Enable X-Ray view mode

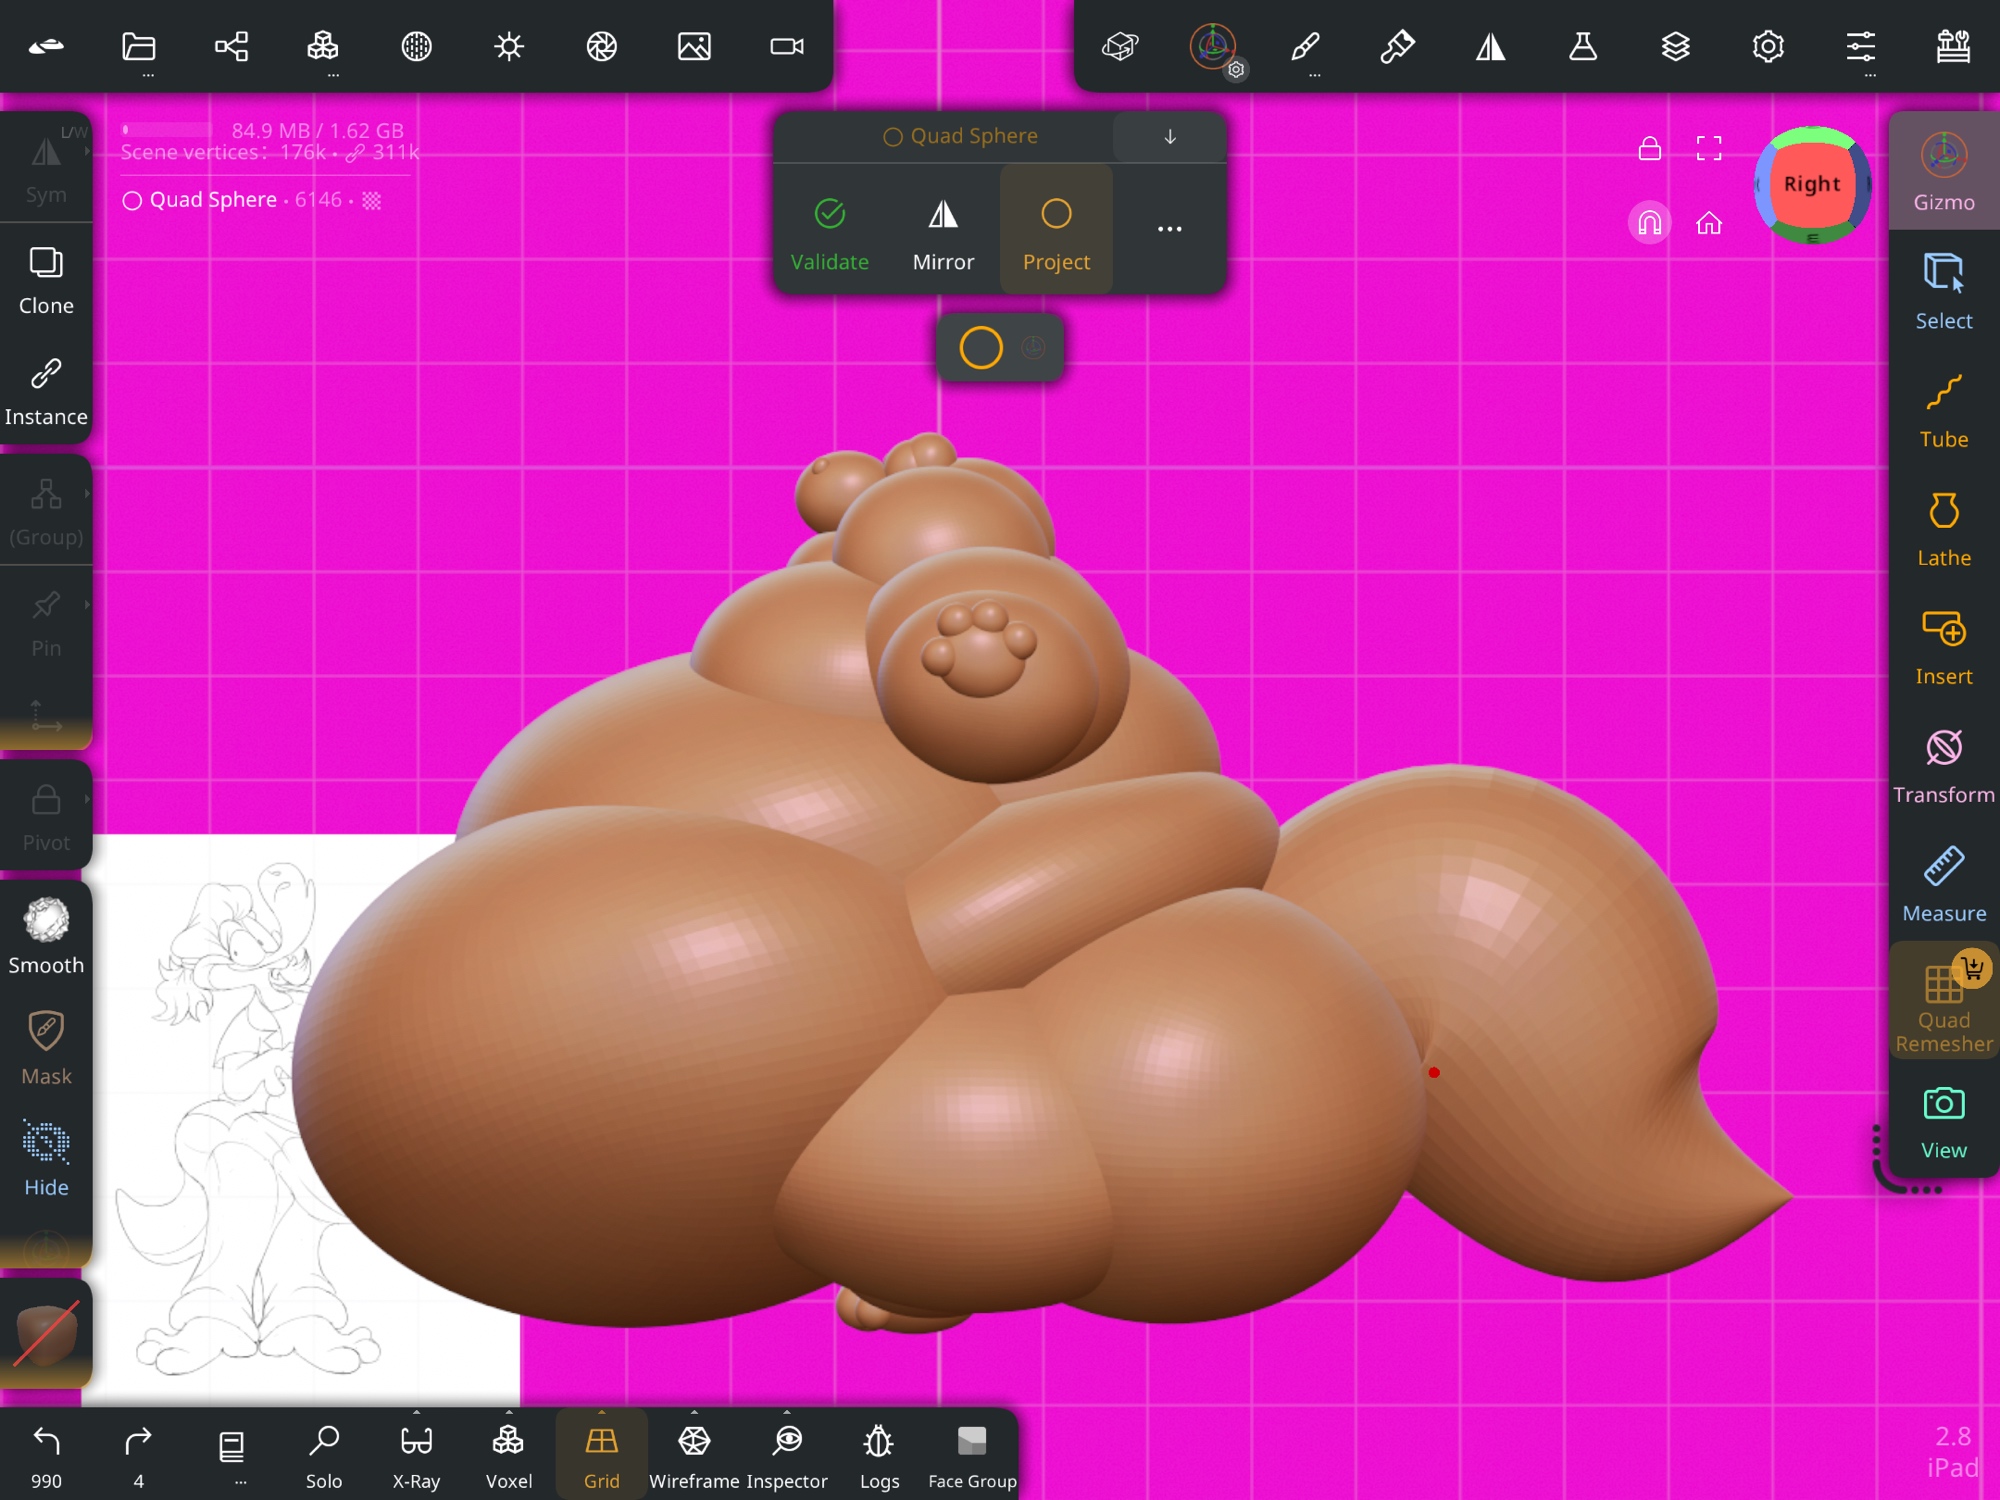[x=416, y=1455]
